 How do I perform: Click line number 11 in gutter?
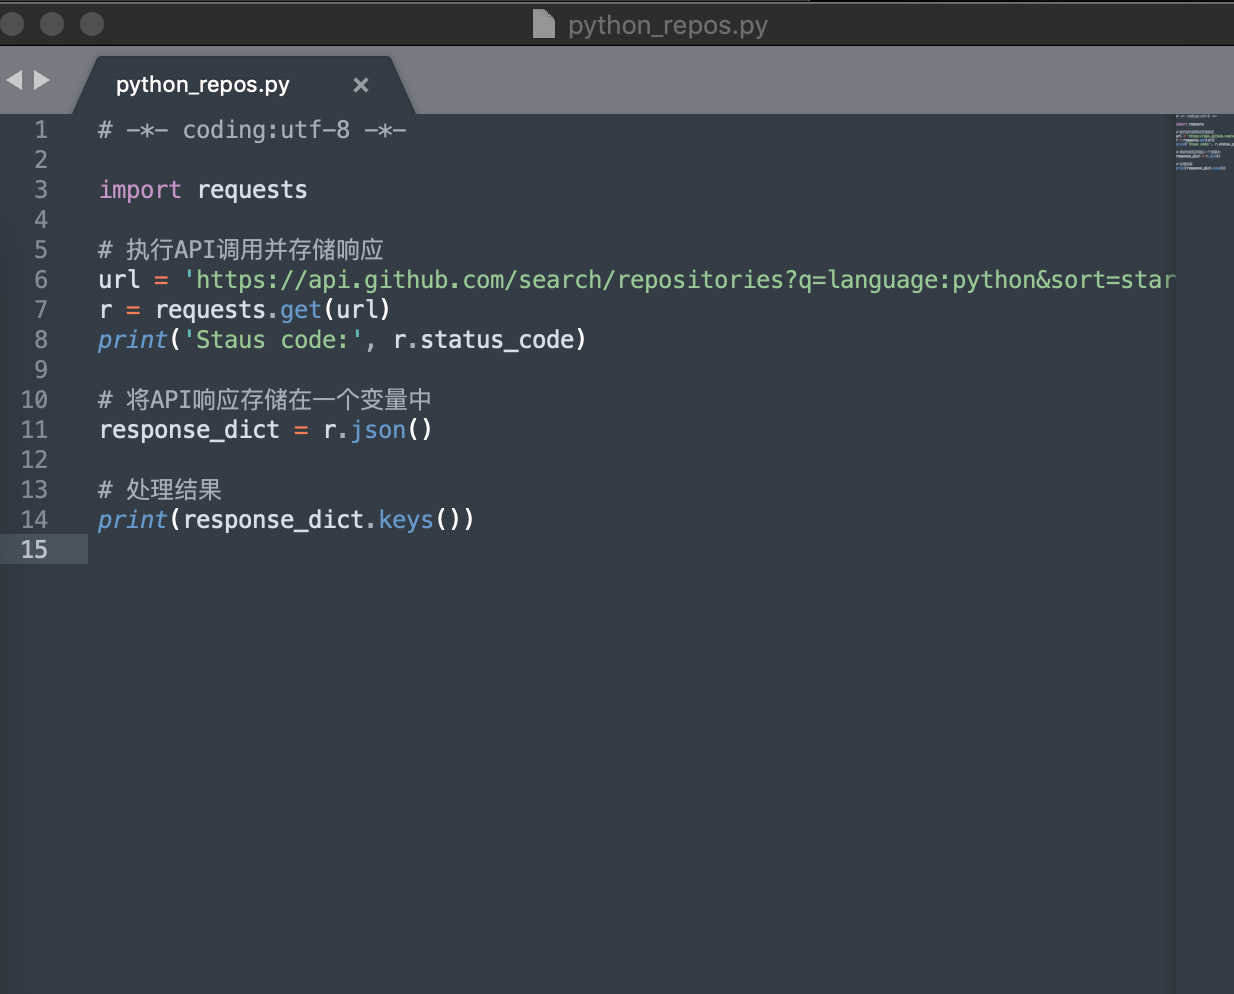click(x=34, y=430)
